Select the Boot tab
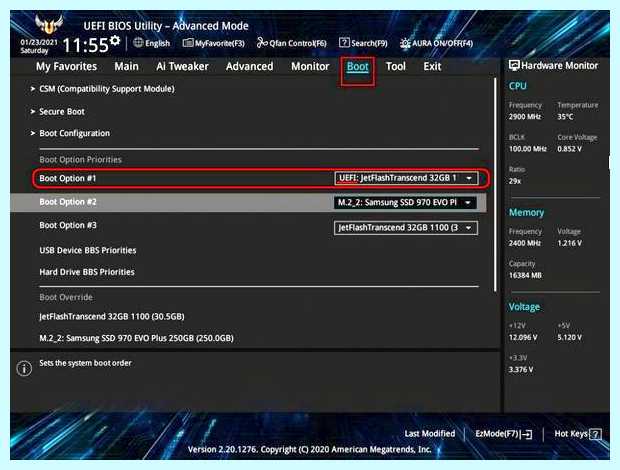The width and height of the screenshot is (620, 470). pyautogui.click(x=357, y=66)
